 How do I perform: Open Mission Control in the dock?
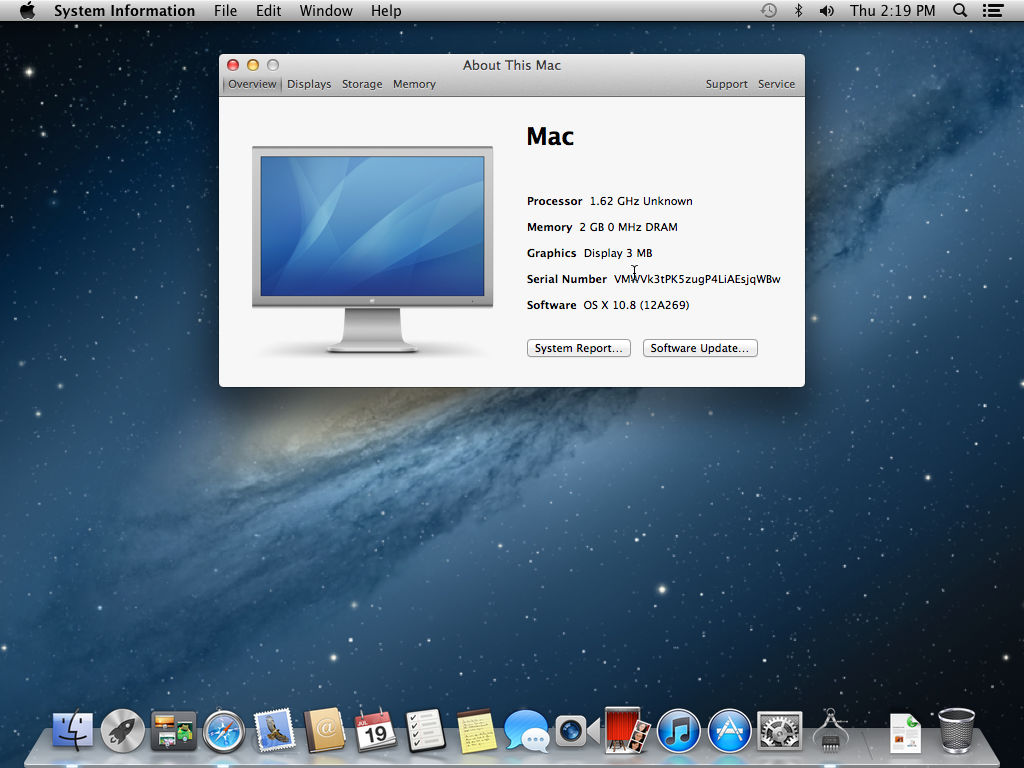(173, 730)
